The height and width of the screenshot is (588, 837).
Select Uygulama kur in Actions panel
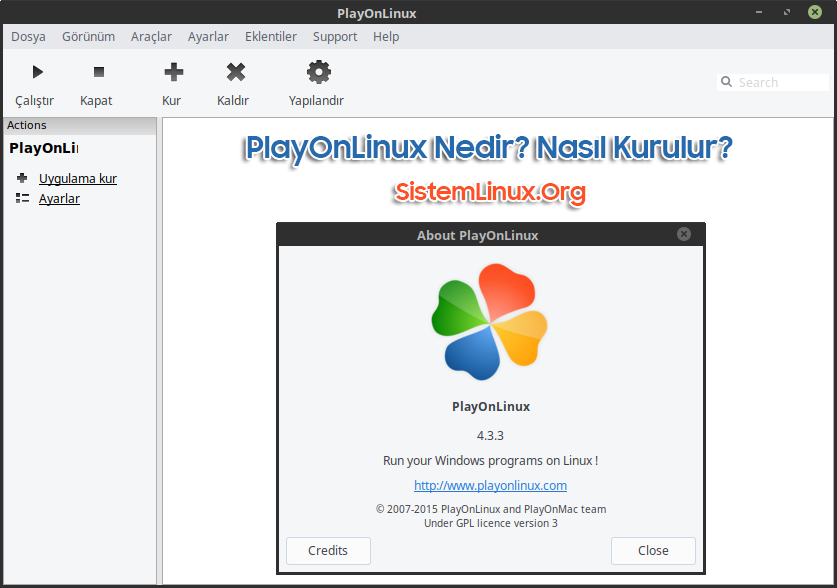tap(77, 178)
